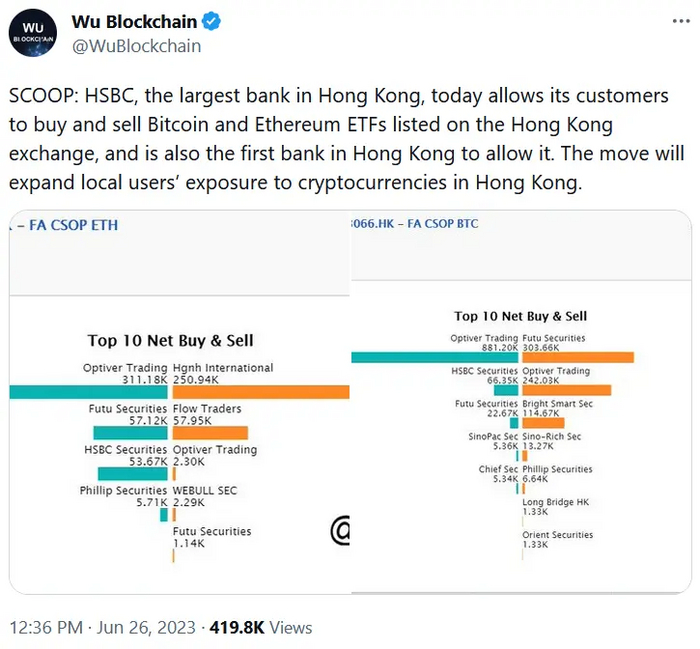Click the FA CSOP BTC chart title
The width and height of the screenshot is (700, 649).
pos(418,223)
